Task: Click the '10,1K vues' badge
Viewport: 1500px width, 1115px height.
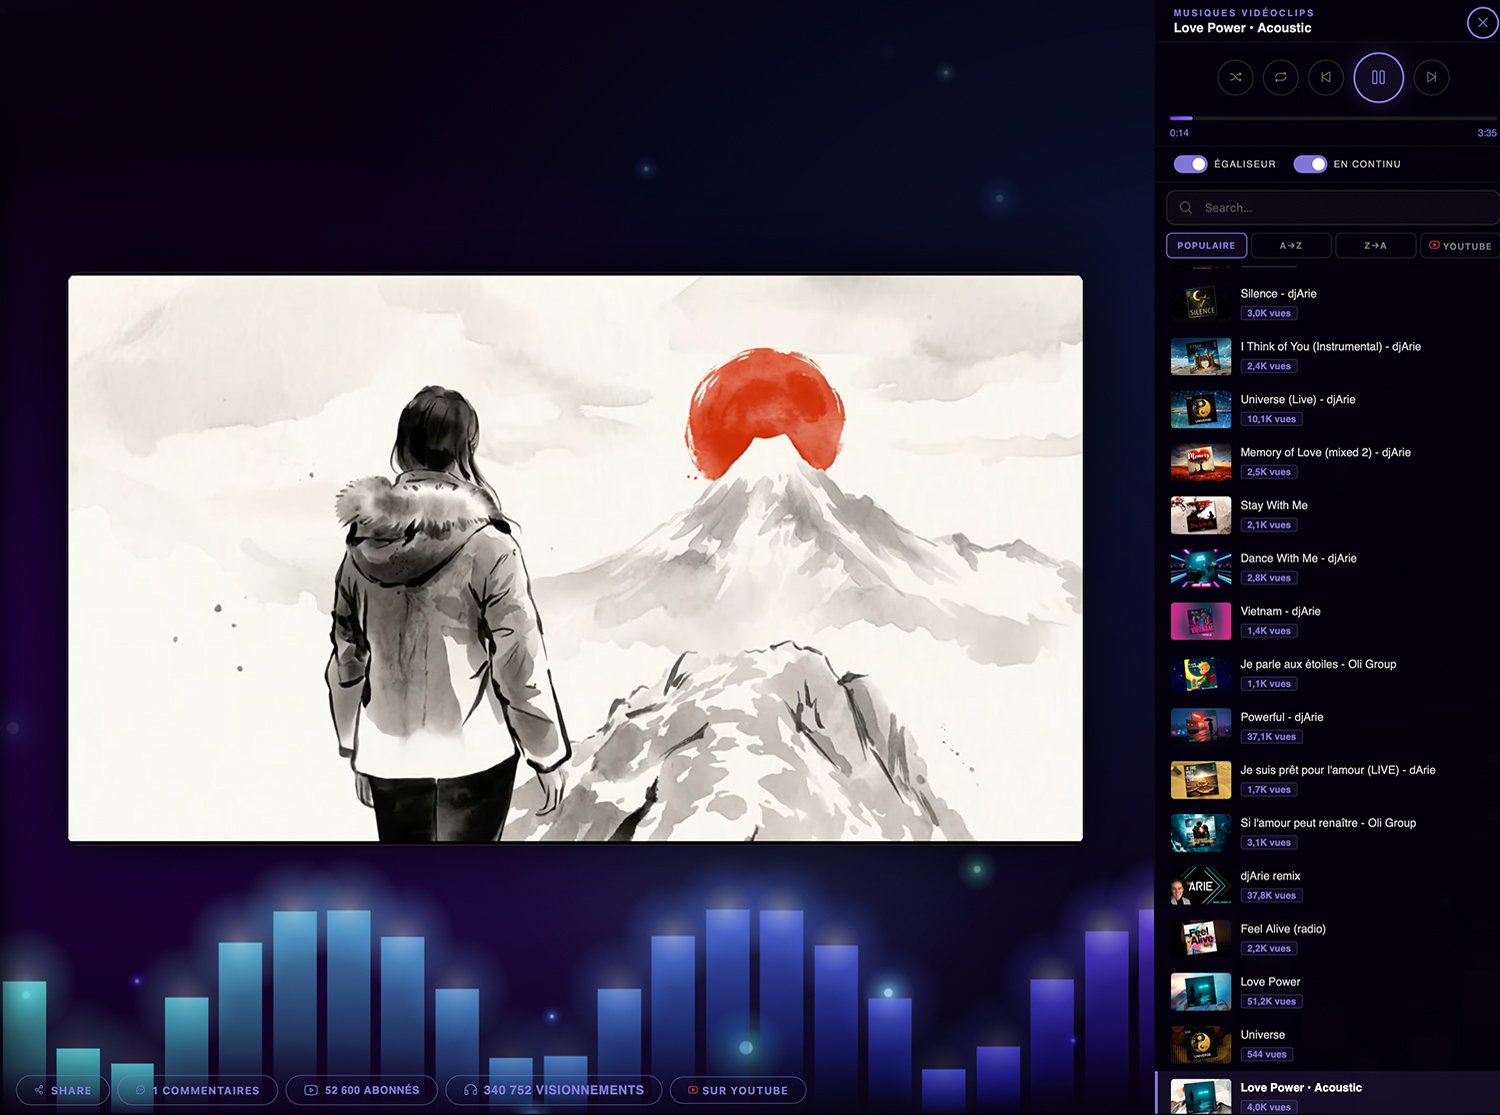Action: [1271, 419]
